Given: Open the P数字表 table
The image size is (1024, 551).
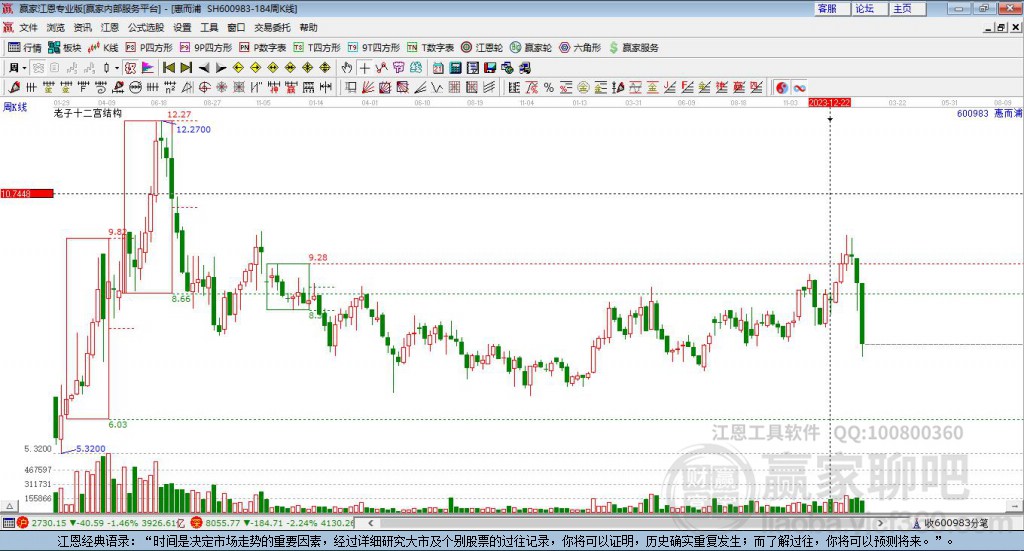Looking at the screenshot, I should pyautogui.click(x=263, y=48).
